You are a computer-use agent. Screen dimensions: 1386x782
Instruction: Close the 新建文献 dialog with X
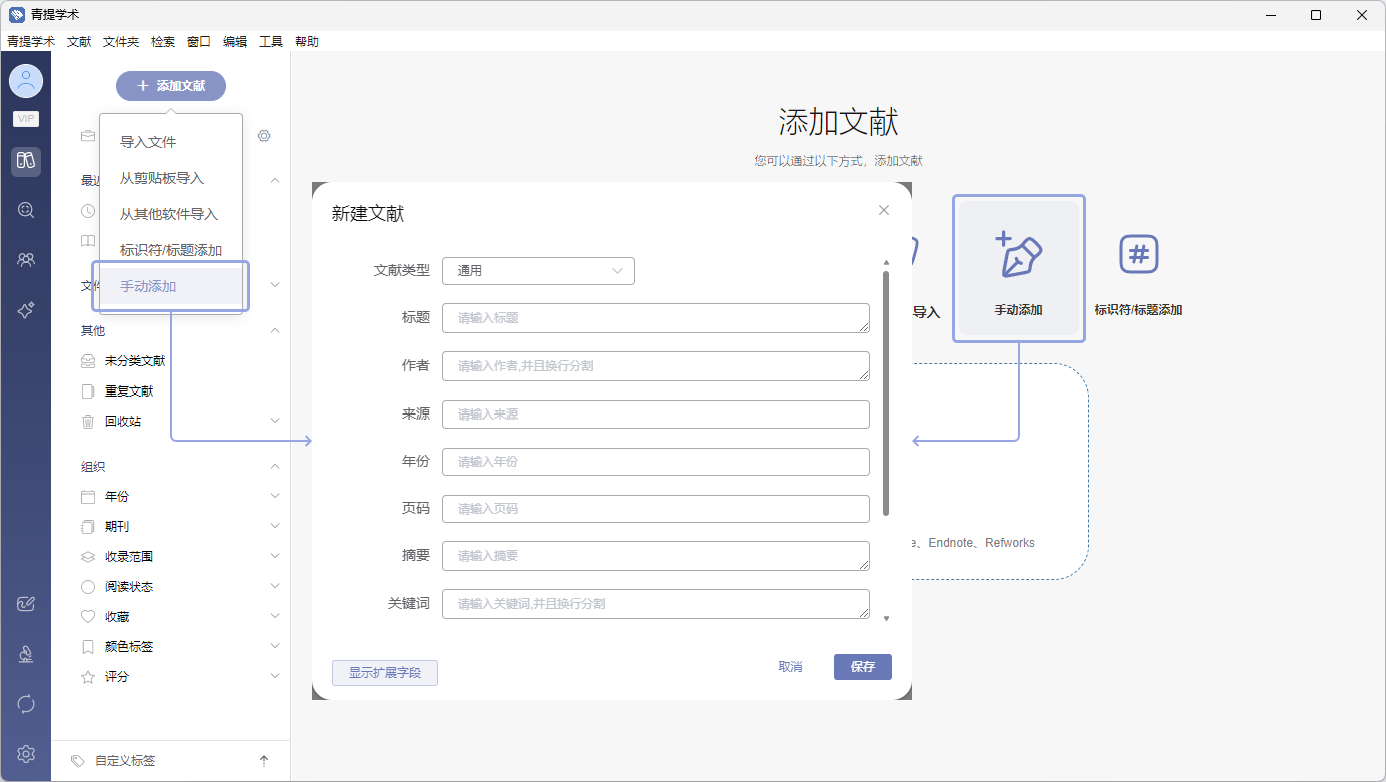[884, 210]
